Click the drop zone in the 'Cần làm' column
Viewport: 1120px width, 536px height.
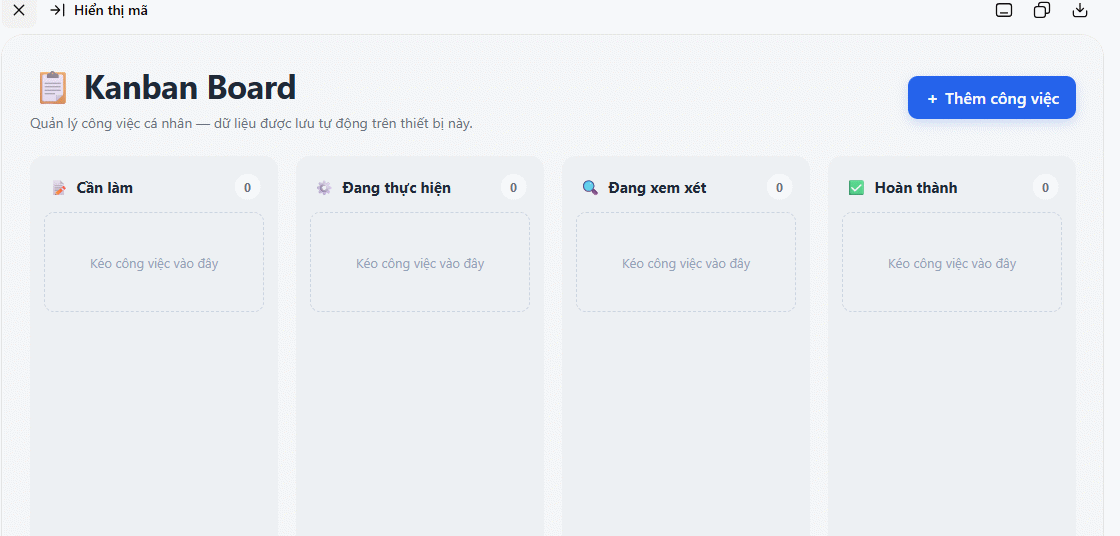tap(154, 262)
